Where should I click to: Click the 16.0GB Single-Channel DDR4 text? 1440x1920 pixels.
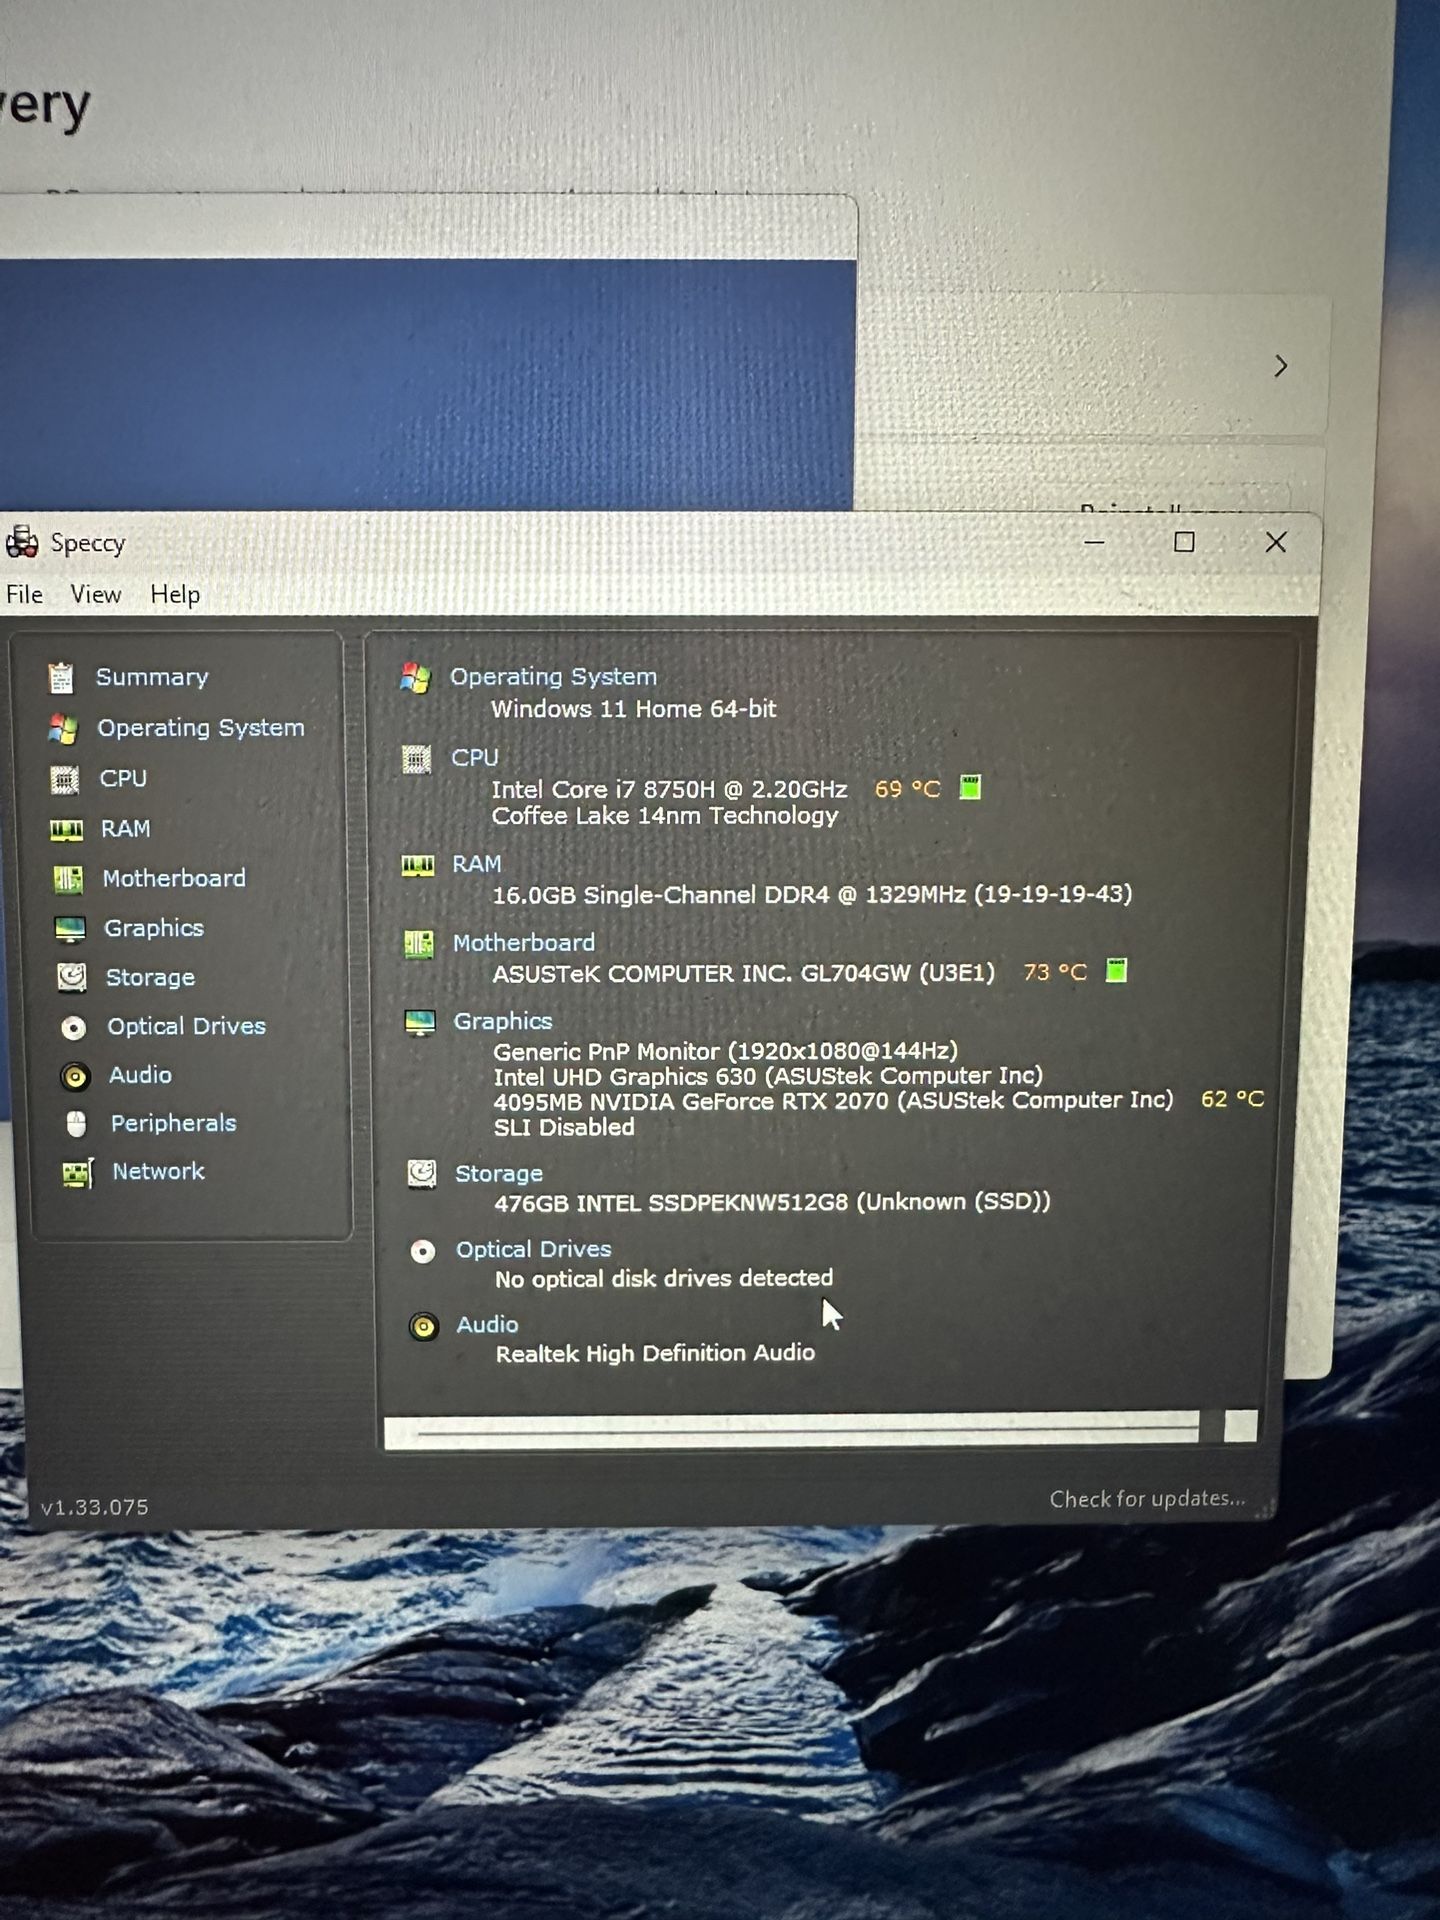click(812, 894)
